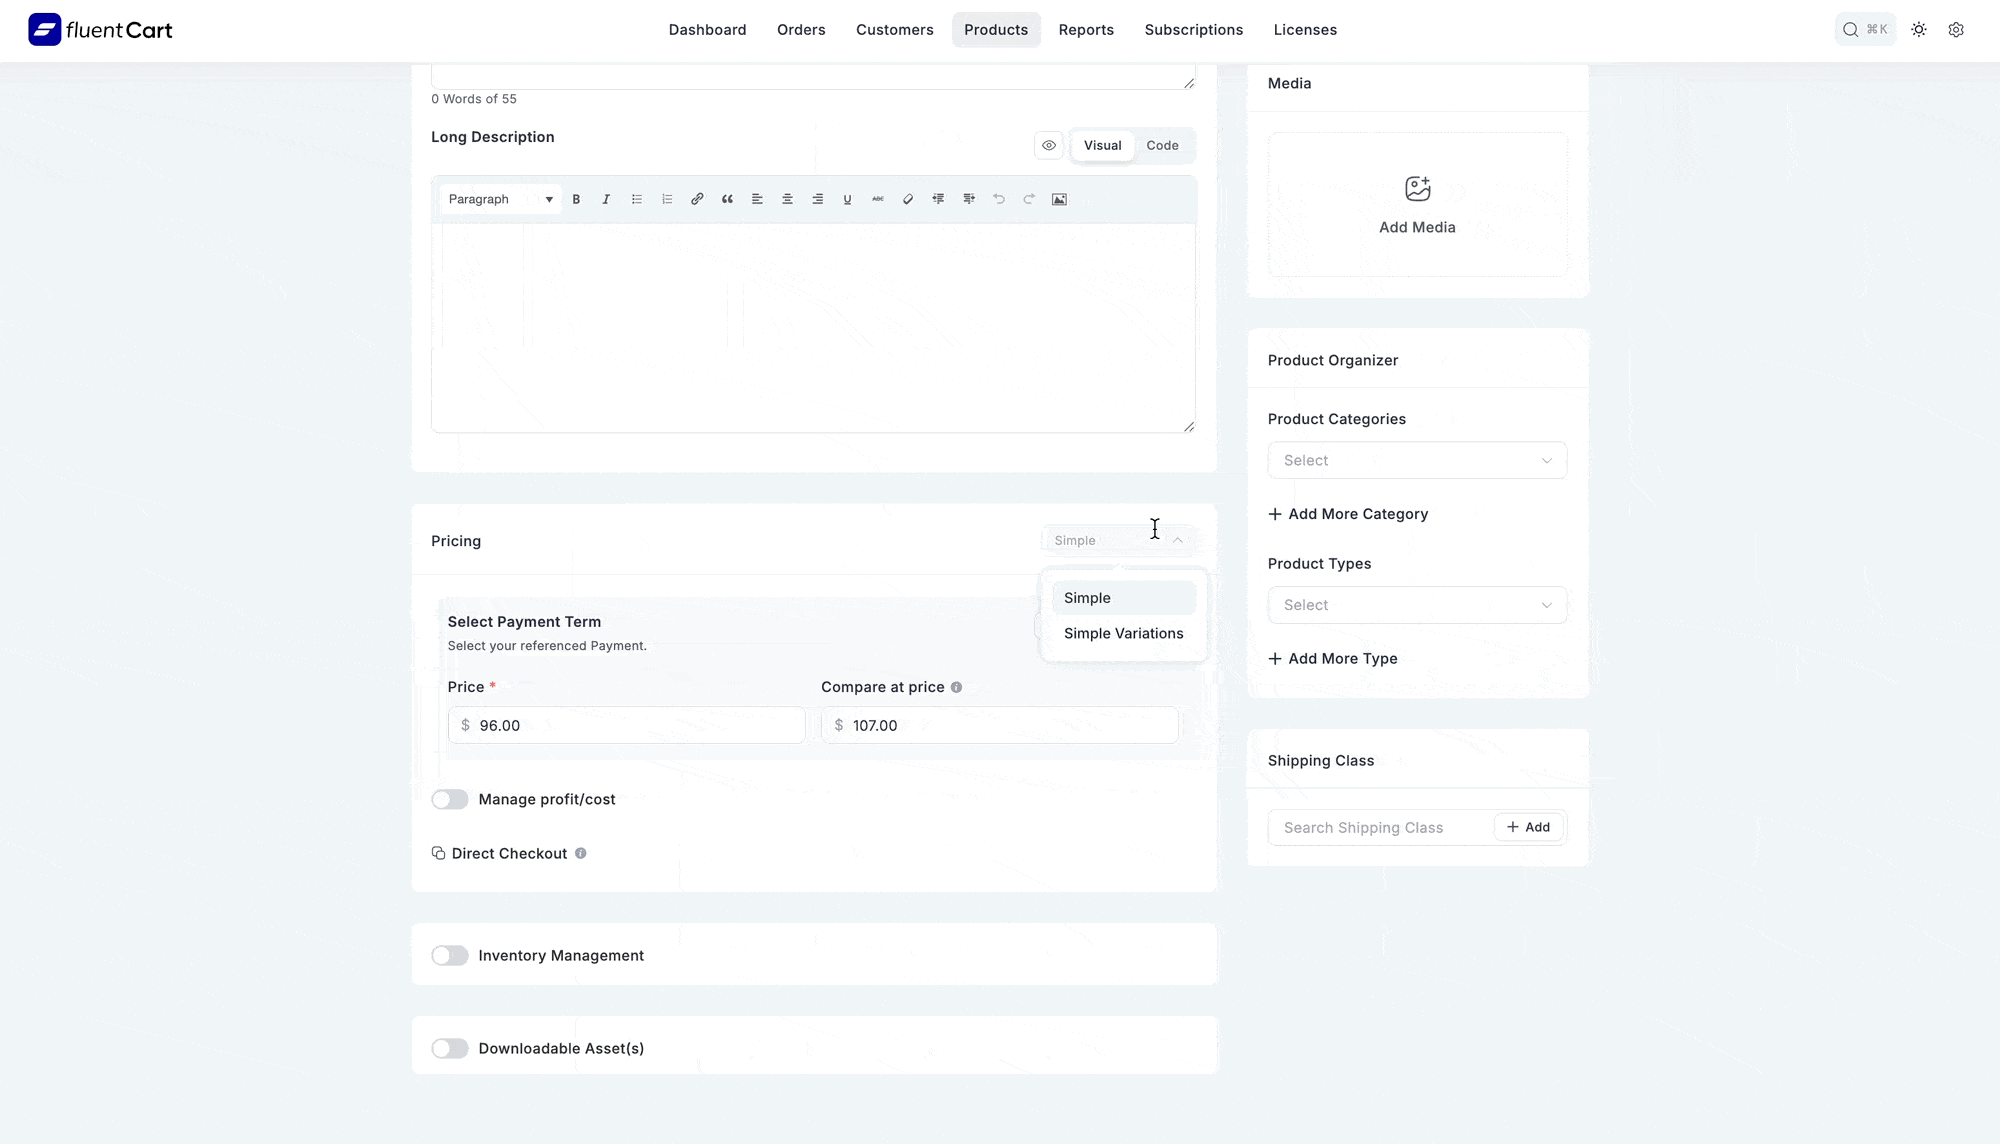Open the Paragraph style dropdown
2000x1144 pixels.
click(x=499, y=199)
